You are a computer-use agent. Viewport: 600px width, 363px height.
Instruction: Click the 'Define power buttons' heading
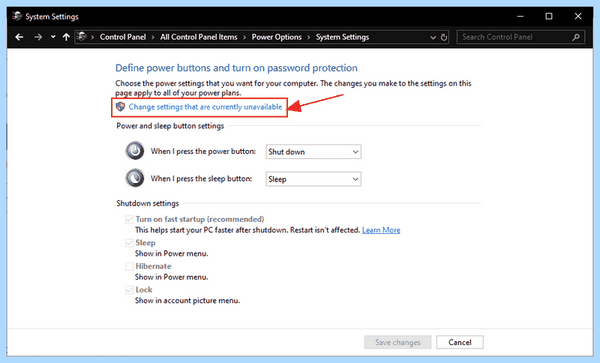click(236, 68)
